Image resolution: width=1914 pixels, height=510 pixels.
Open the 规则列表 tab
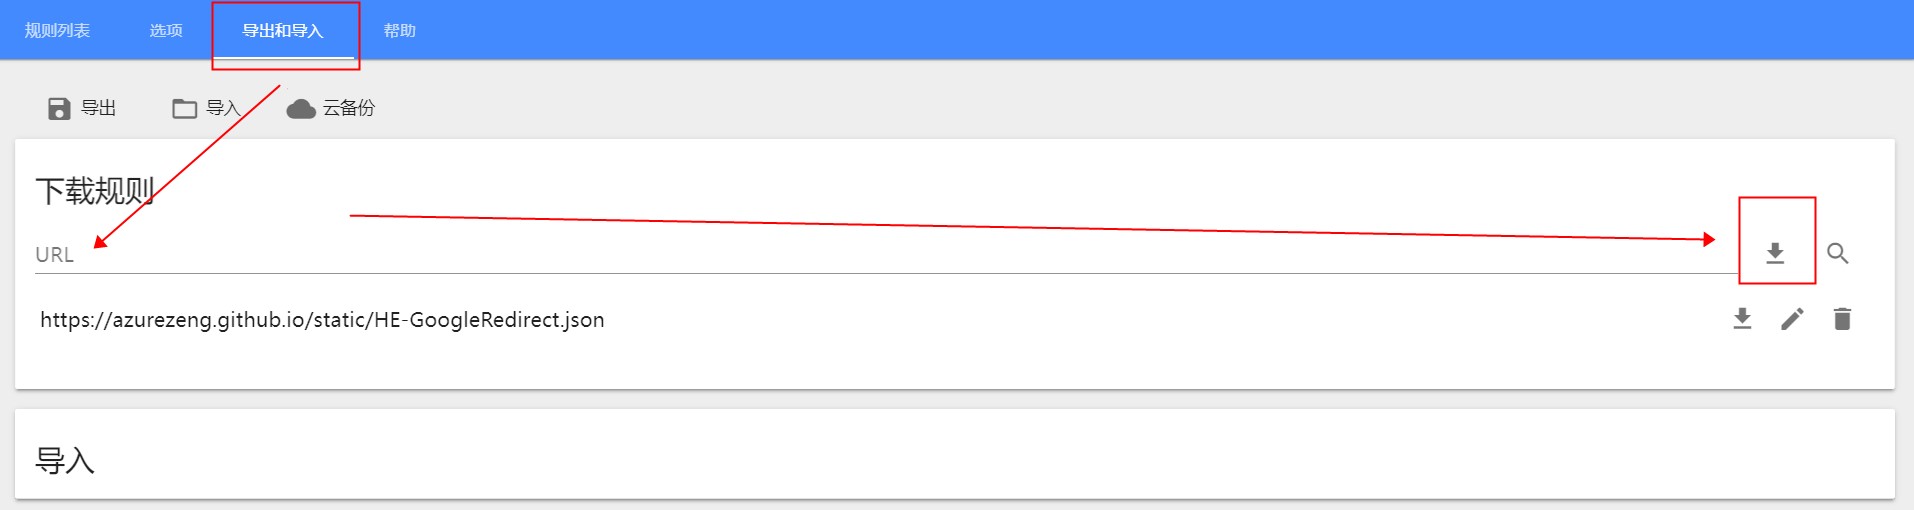57,30
